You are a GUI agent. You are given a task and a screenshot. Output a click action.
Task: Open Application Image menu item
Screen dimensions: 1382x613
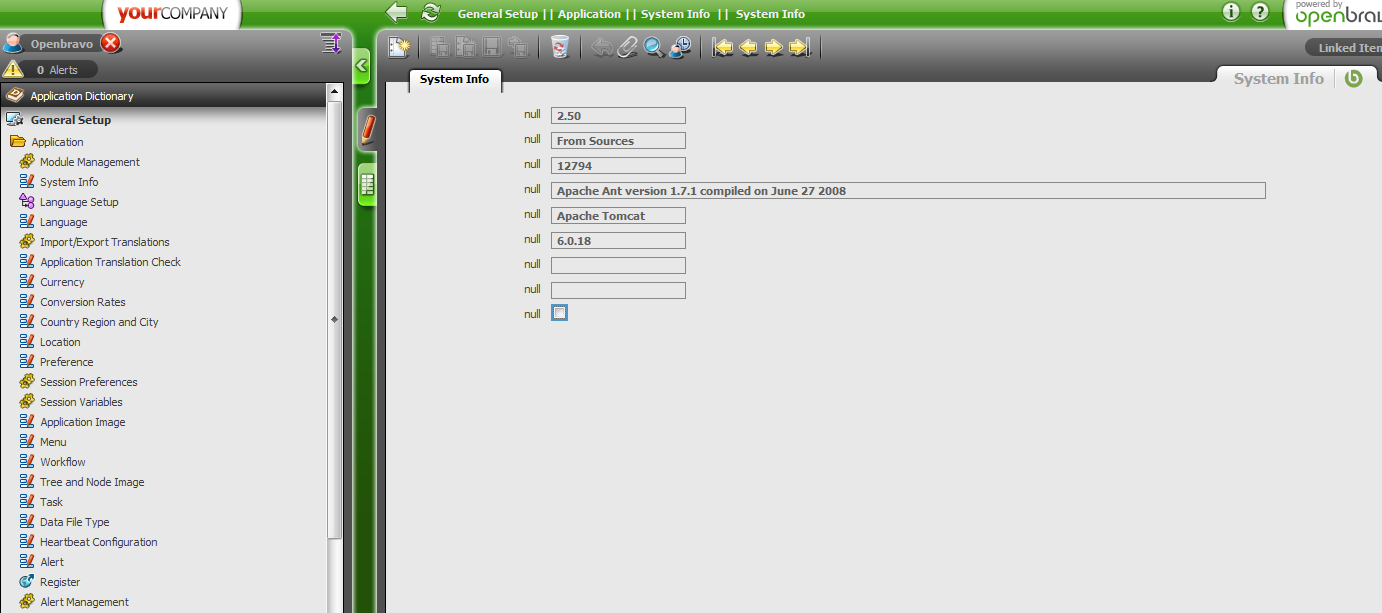point(83,422)
